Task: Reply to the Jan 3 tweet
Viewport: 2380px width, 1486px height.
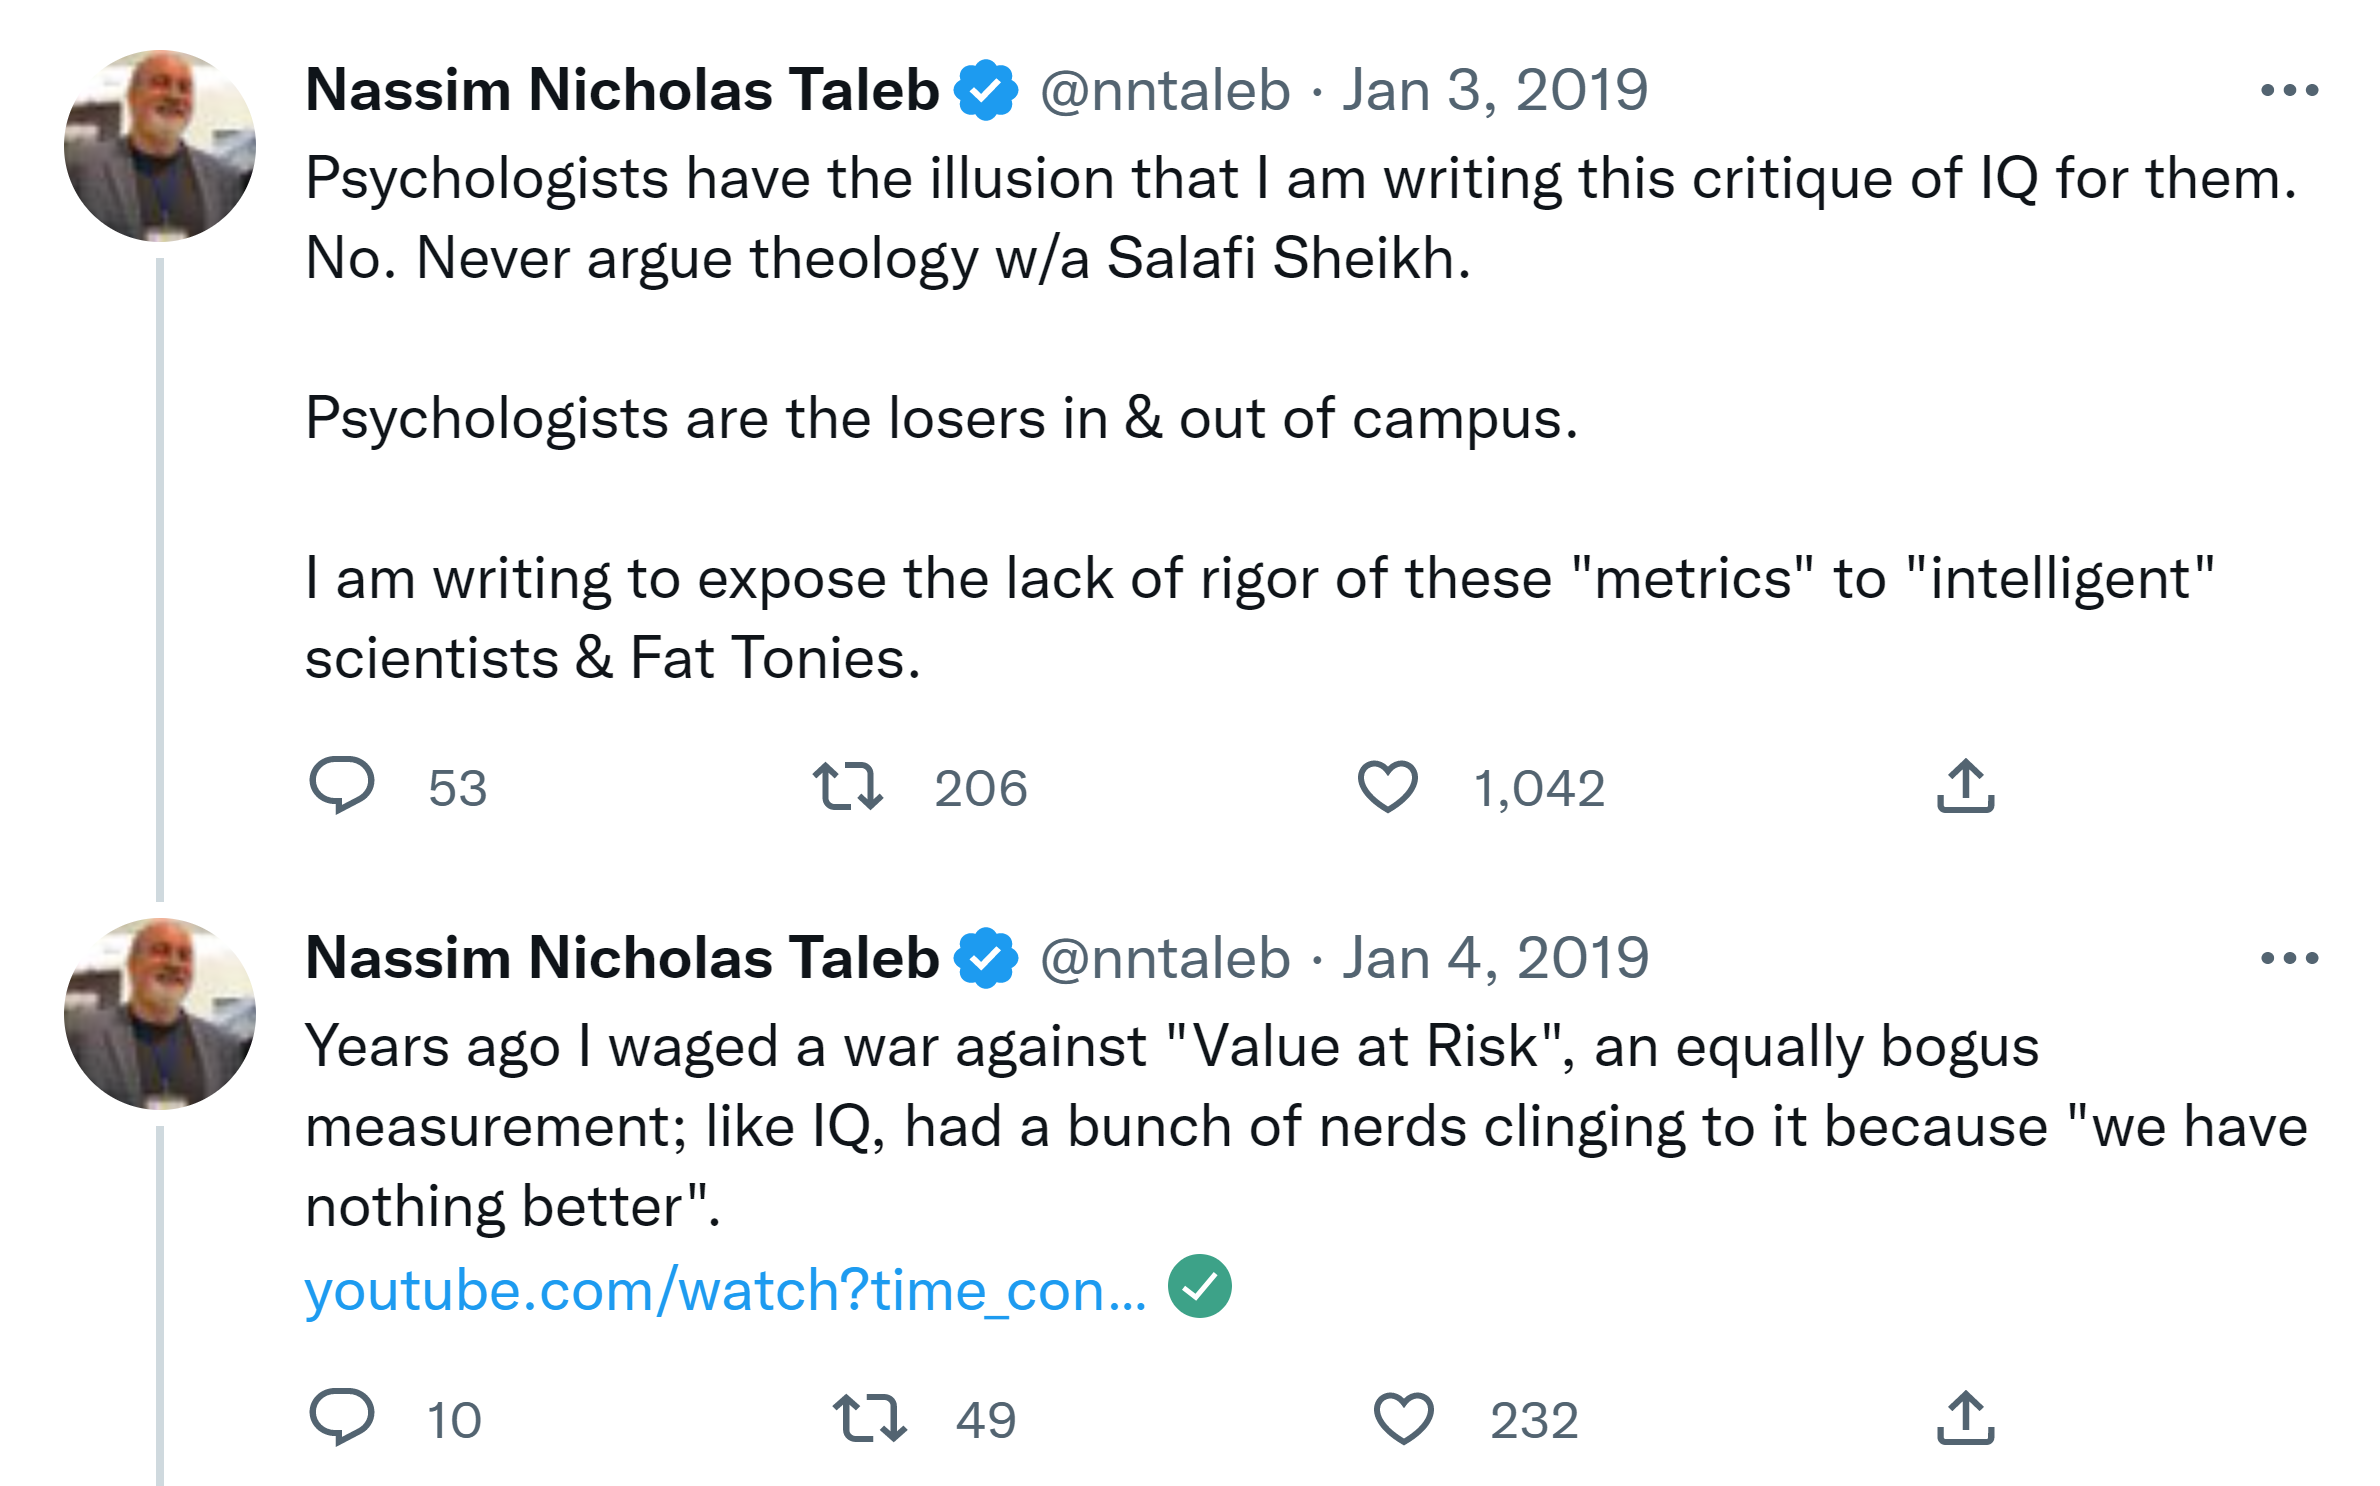Action: point(342,785)
